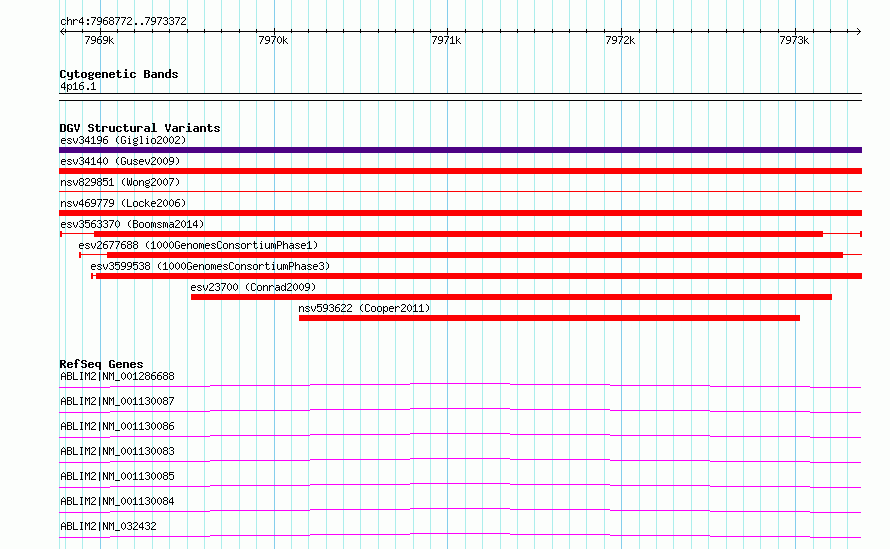
Task: Click the red nsv469779 variant bar
Action: [x=460, y=213]
